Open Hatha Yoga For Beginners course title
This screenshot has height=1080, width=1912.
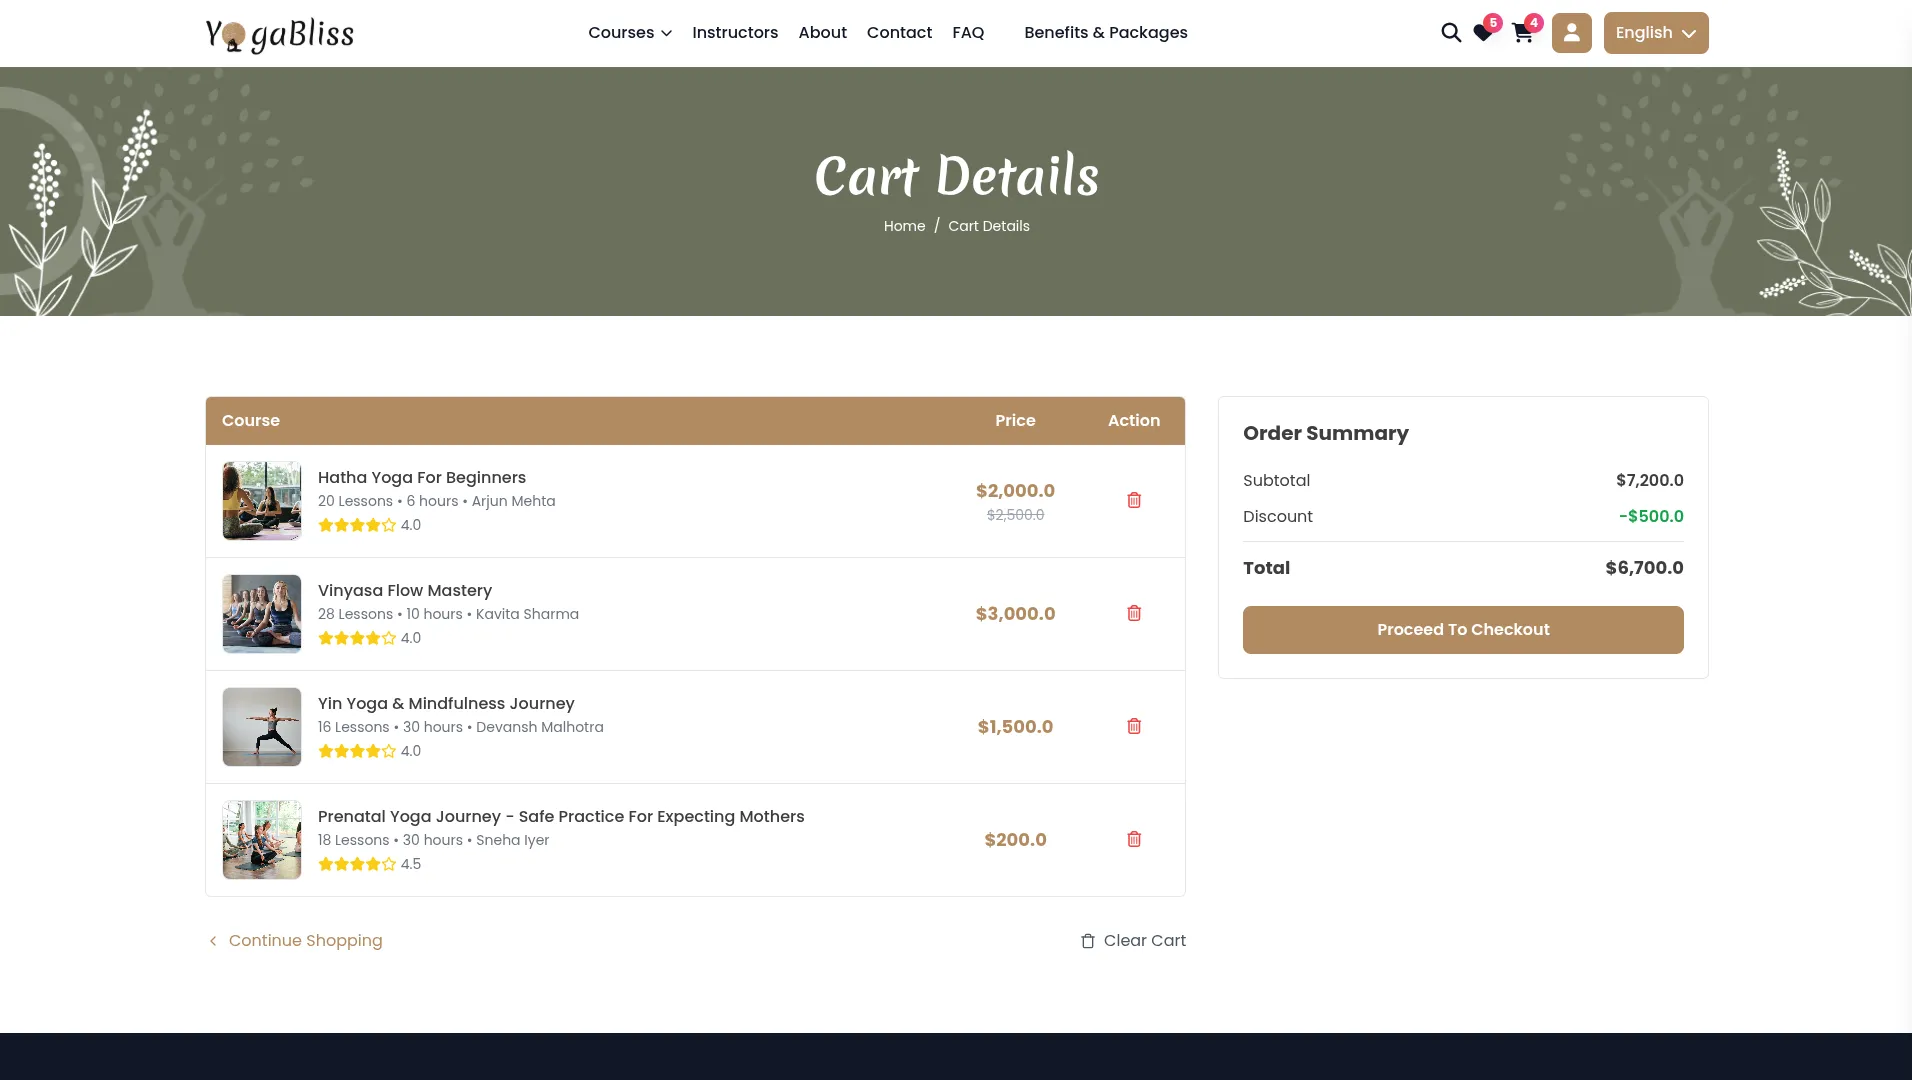[421, 478]
